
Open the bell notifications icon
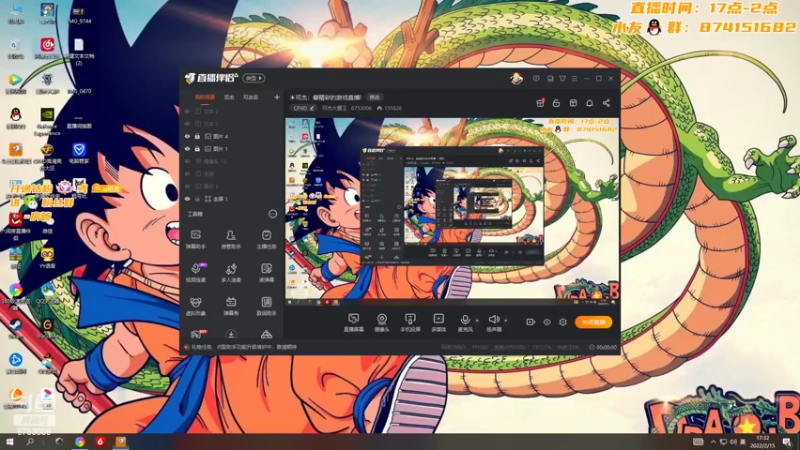click(x=589, y=103)
